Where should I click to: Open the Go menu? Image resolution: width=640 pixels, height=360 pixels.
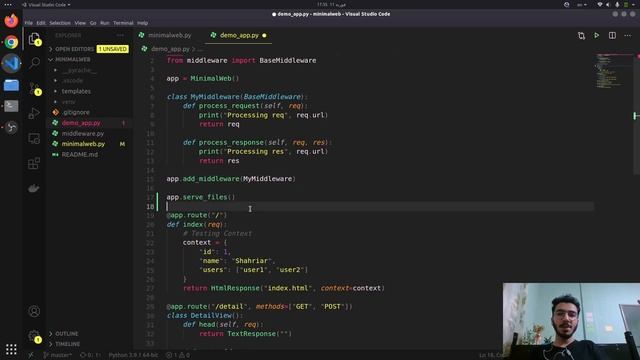click(93, 23)
